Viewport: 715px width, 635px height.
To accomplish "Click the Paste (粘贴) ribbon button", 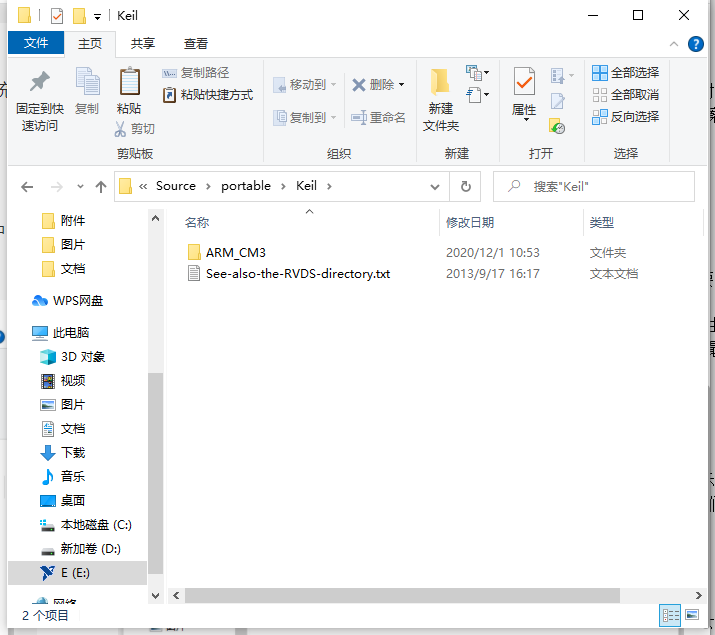I will [x=129, y=91].
